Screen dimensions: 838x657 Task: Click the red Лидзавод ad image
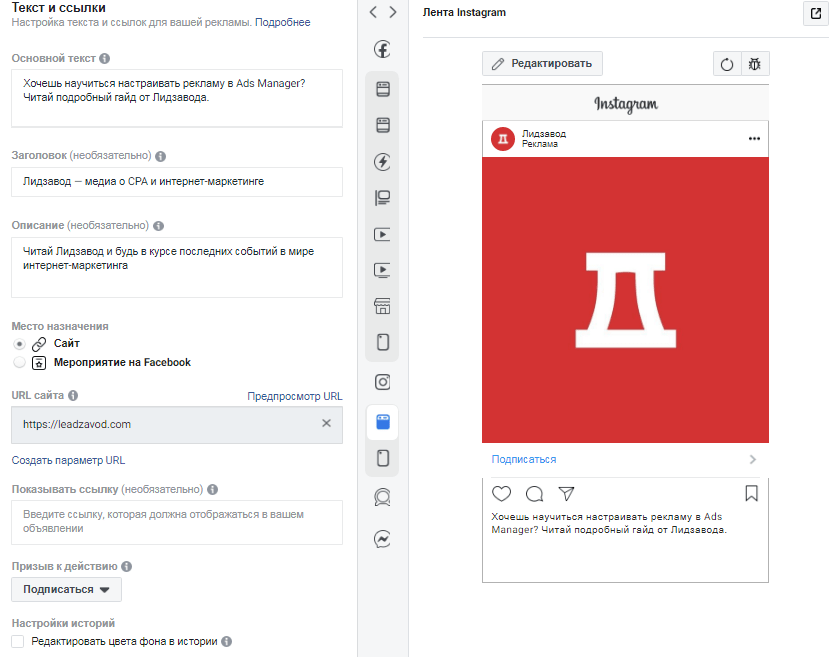click(x=625, y=300)
